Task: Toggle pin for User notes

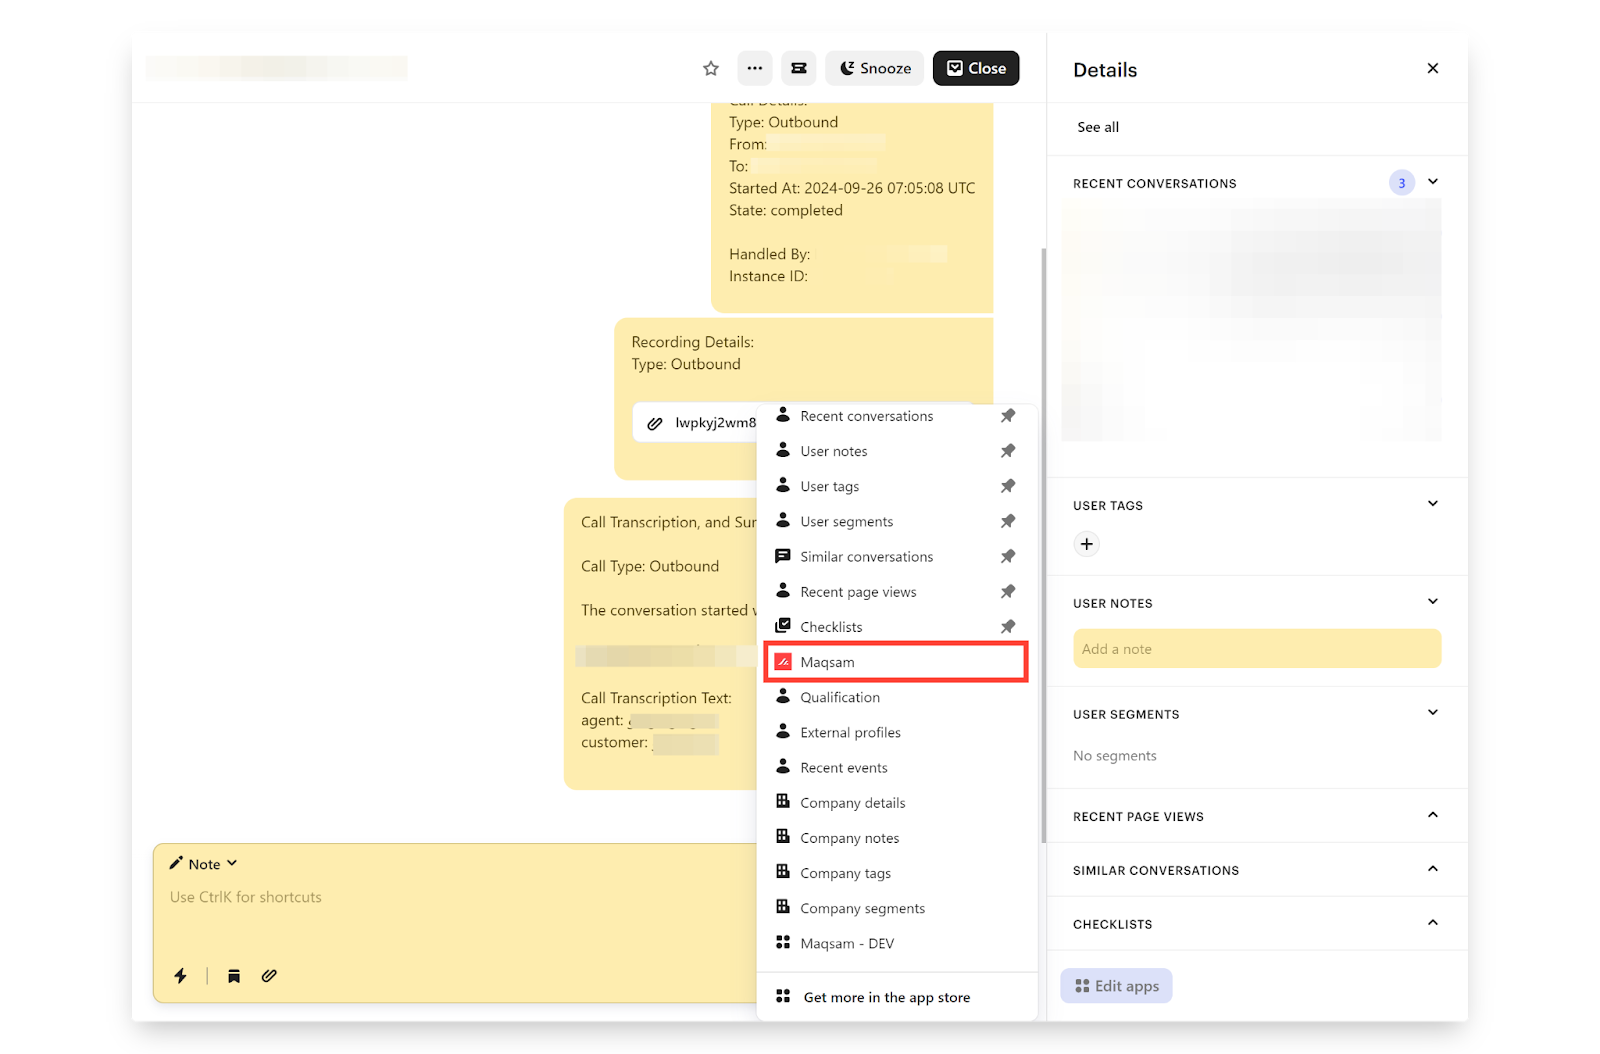Action: pyautogui.click(x=1008, y=451)
